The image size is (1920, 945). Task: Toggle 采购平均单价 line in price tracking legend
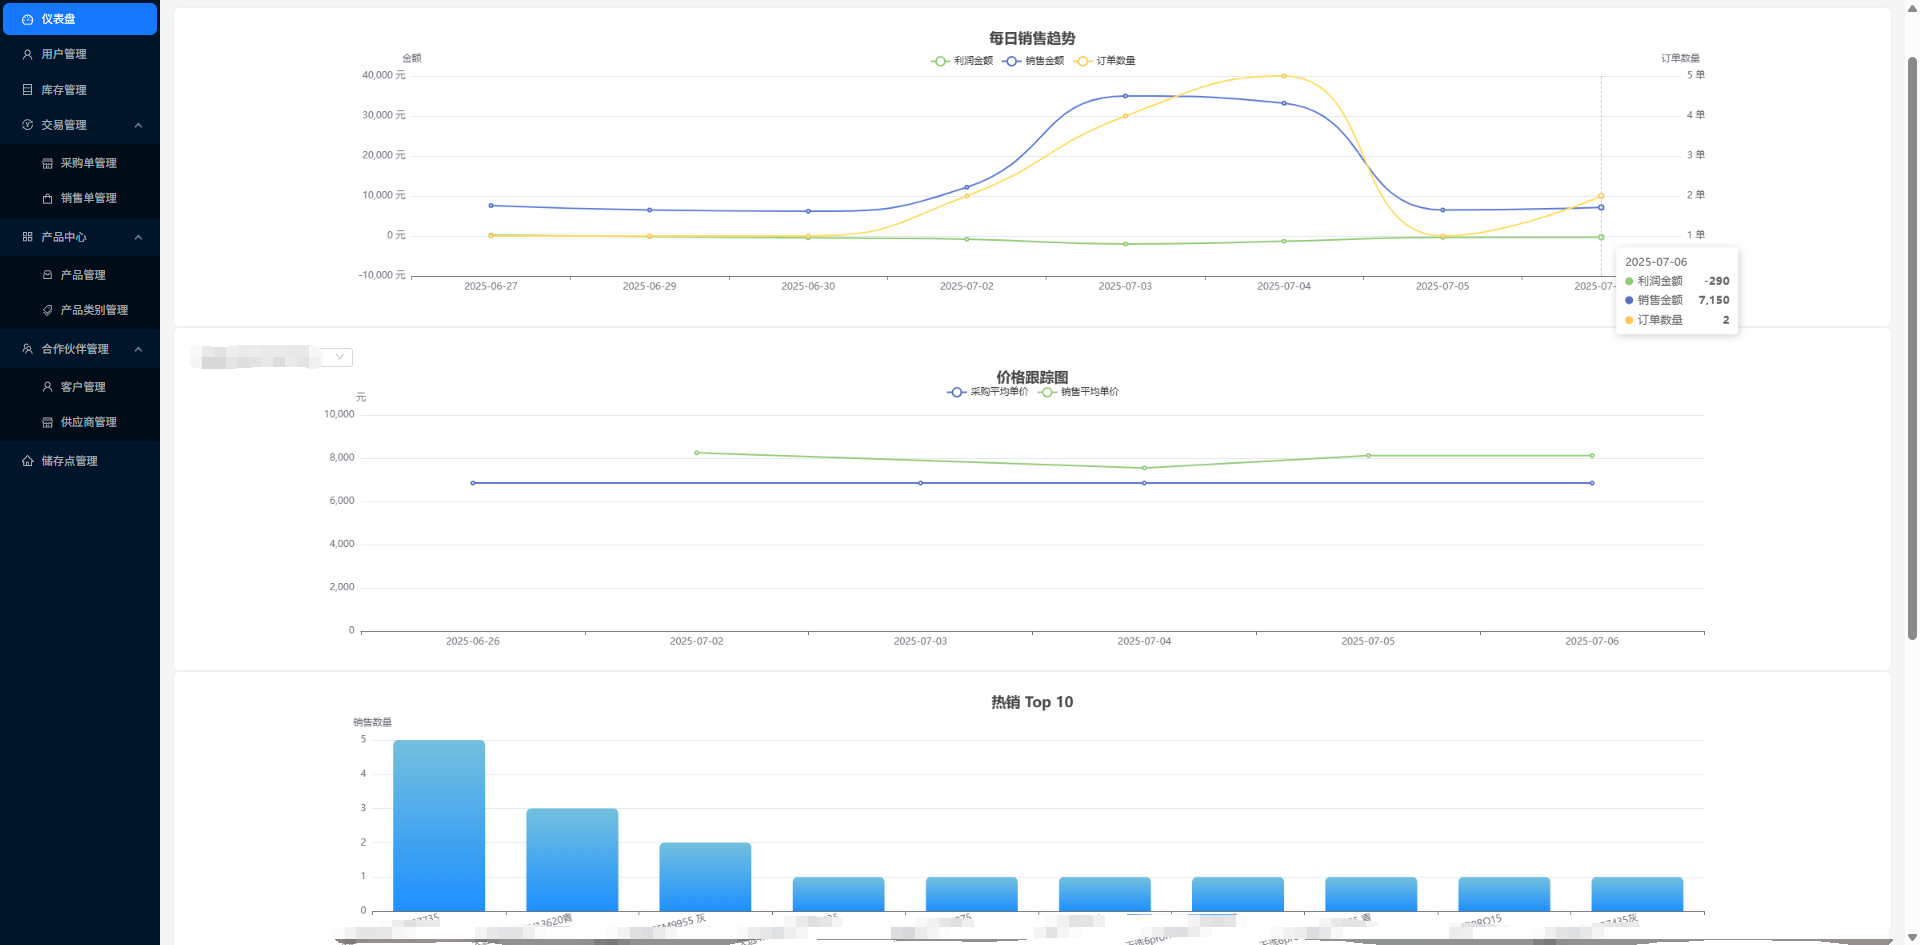point(988,392)
